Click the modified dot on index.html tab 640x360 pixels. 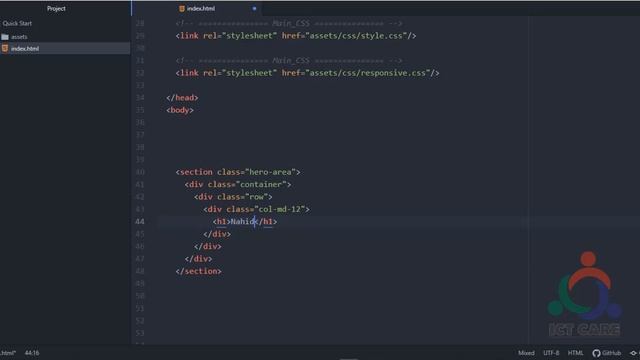[254, 9]
